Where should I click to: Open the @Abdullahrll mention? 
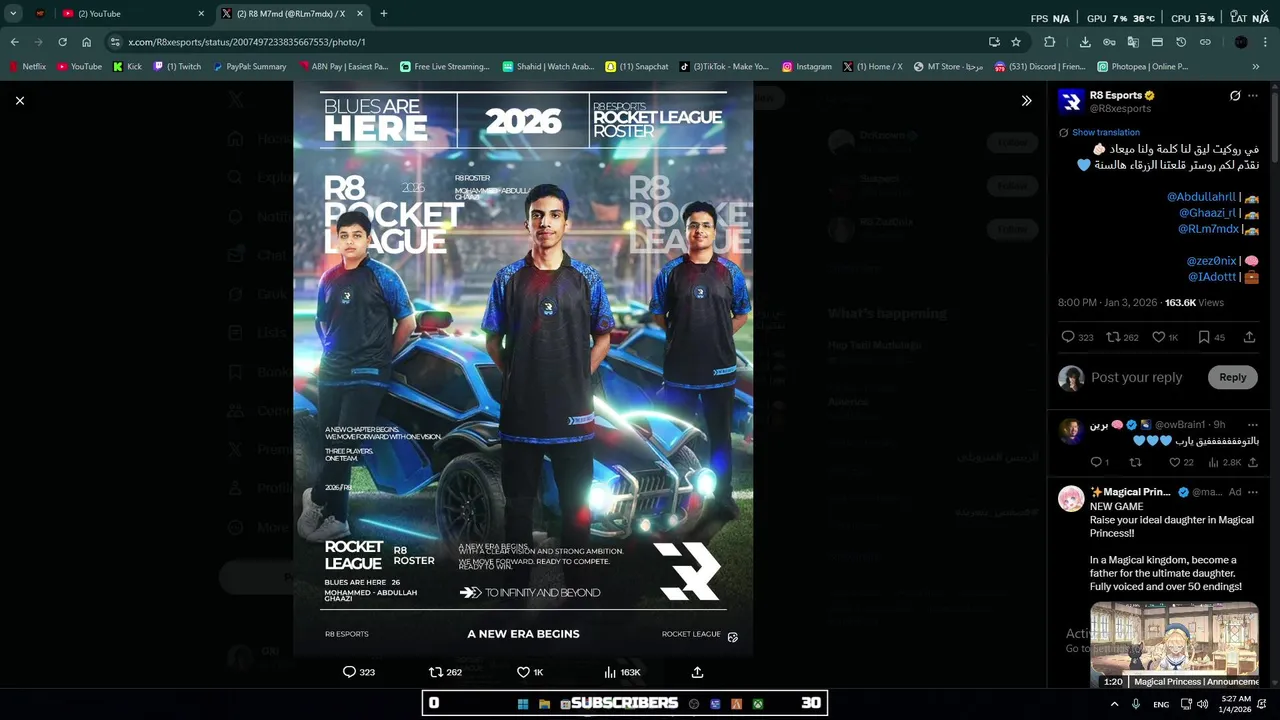click(x=1201, y=197)
